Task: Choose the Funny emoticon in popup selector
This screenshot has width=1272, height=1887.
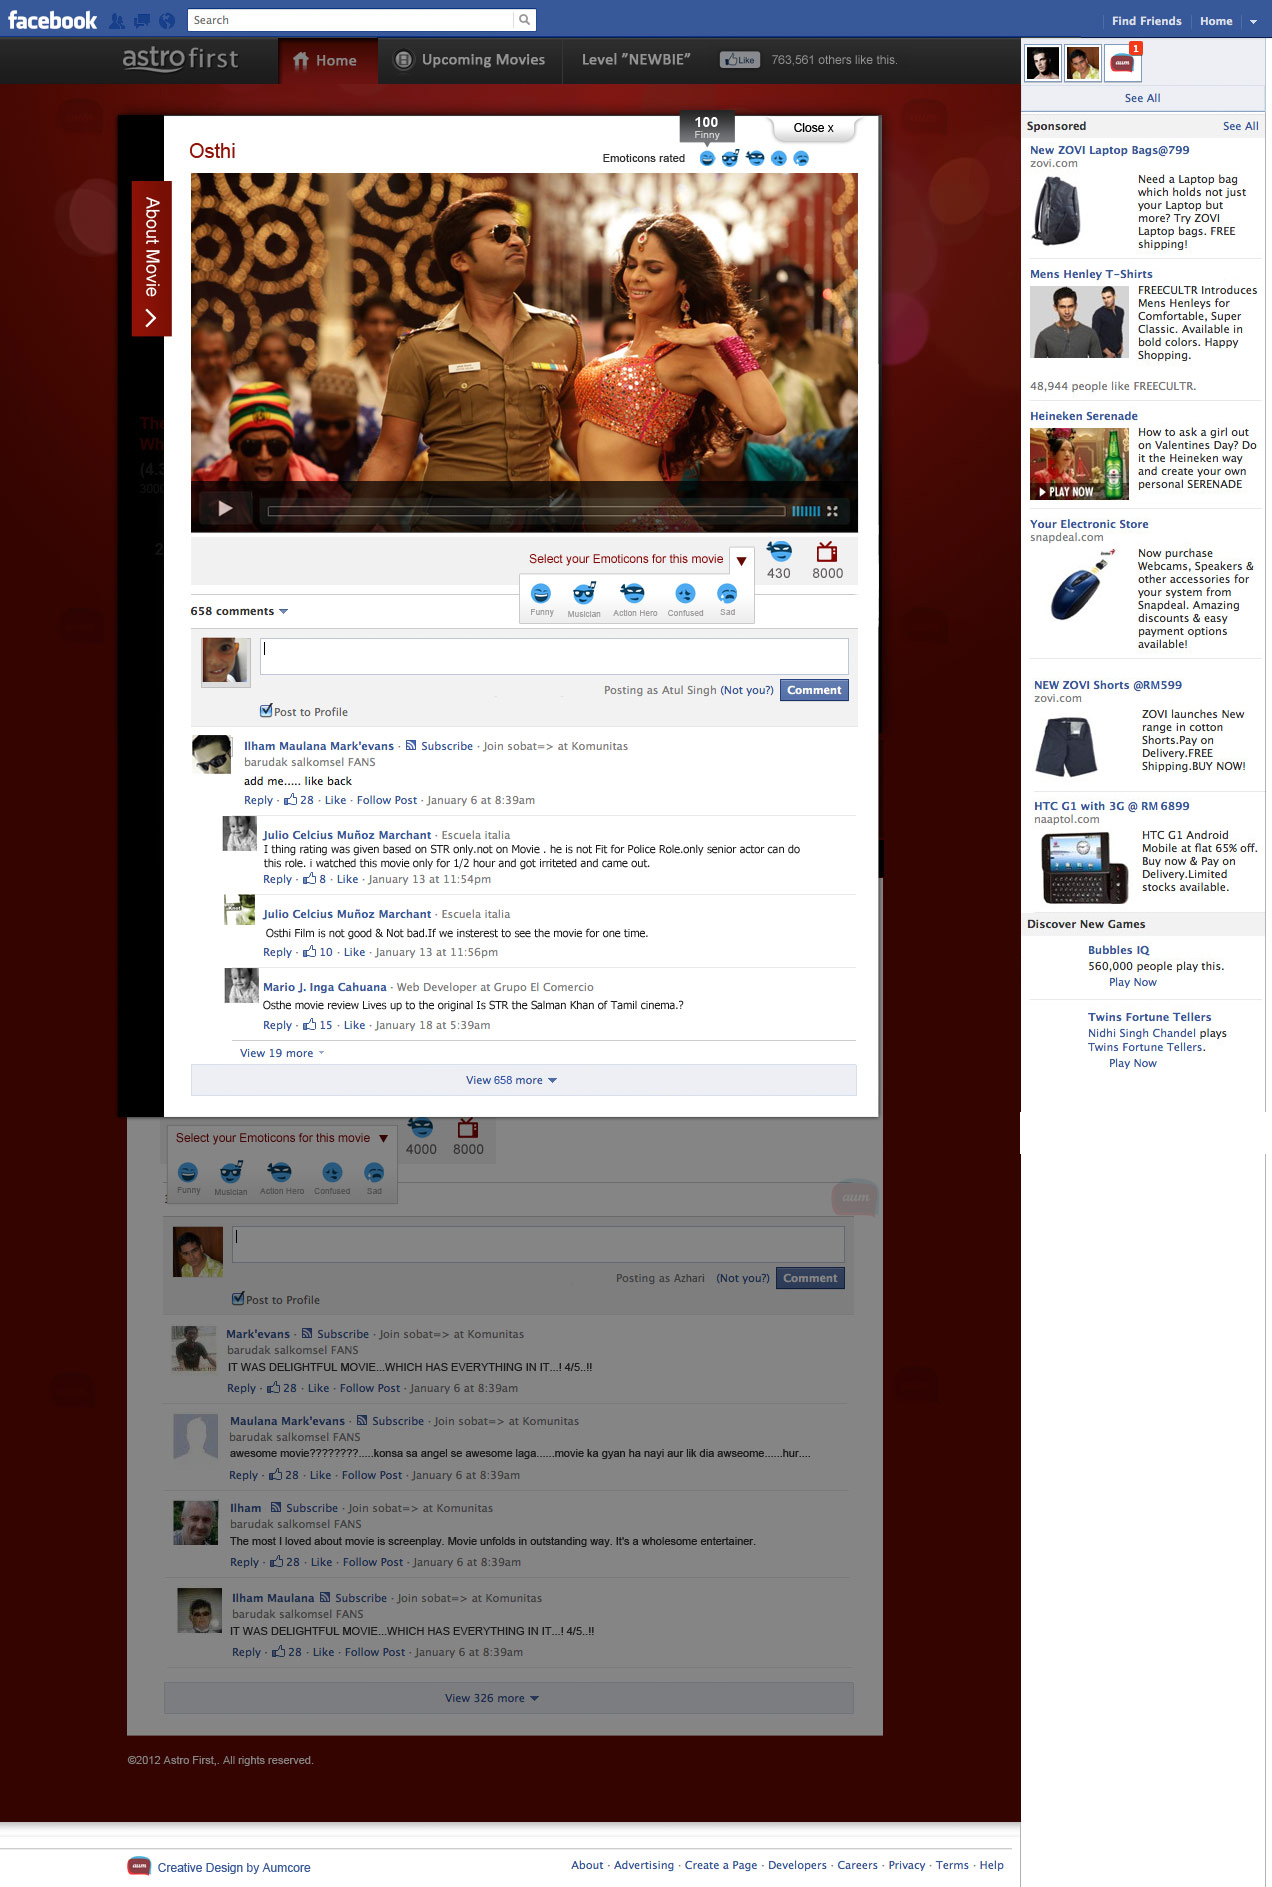Action: 541,593
